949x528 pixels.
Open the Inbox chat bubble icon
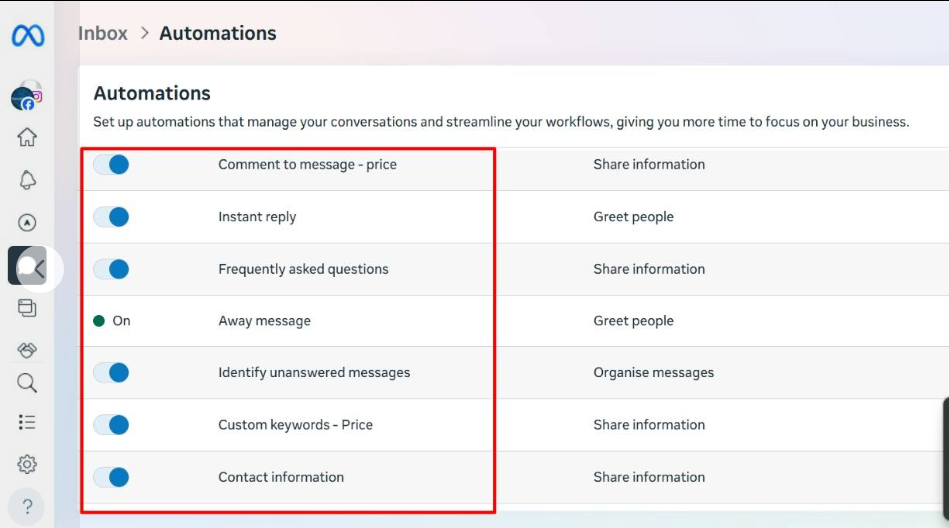28,266
